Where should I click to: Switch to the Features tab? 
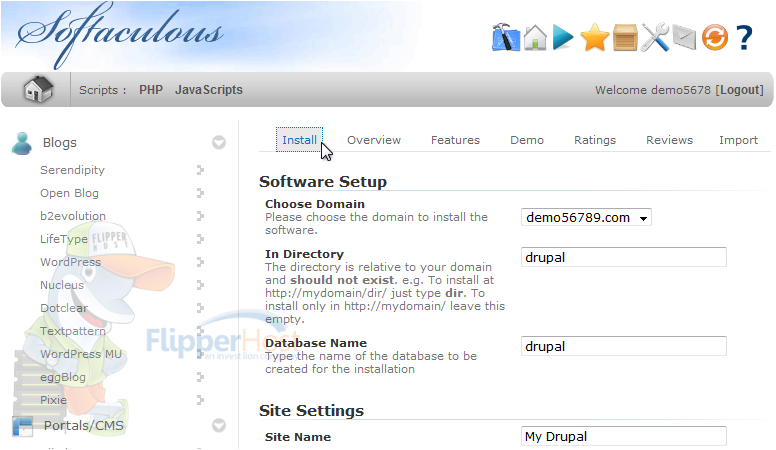coord(455,140)
